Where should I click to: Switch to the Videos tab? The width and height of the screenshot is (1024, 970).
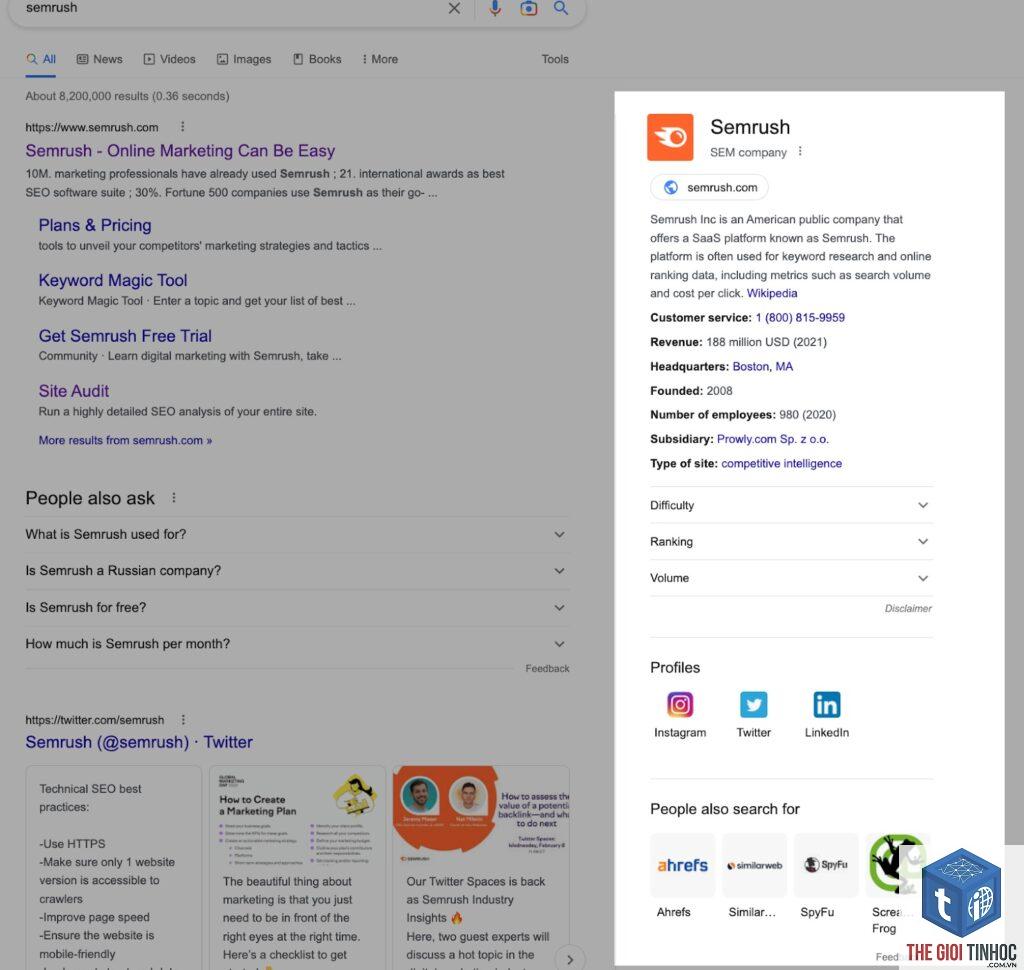tap(170, 59)
